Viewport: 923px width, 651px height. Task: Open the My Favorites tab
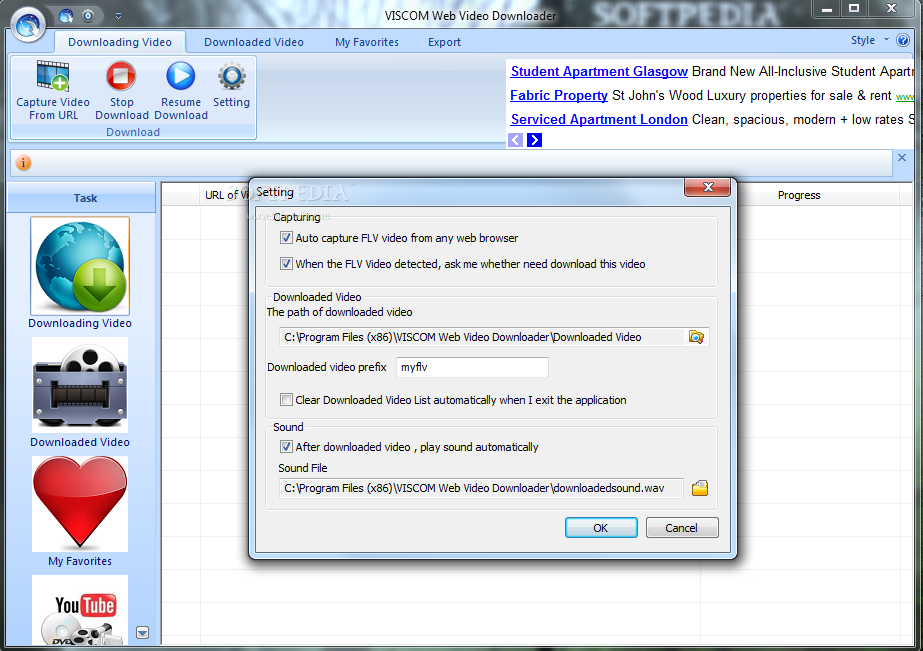[x=367, y=42]
